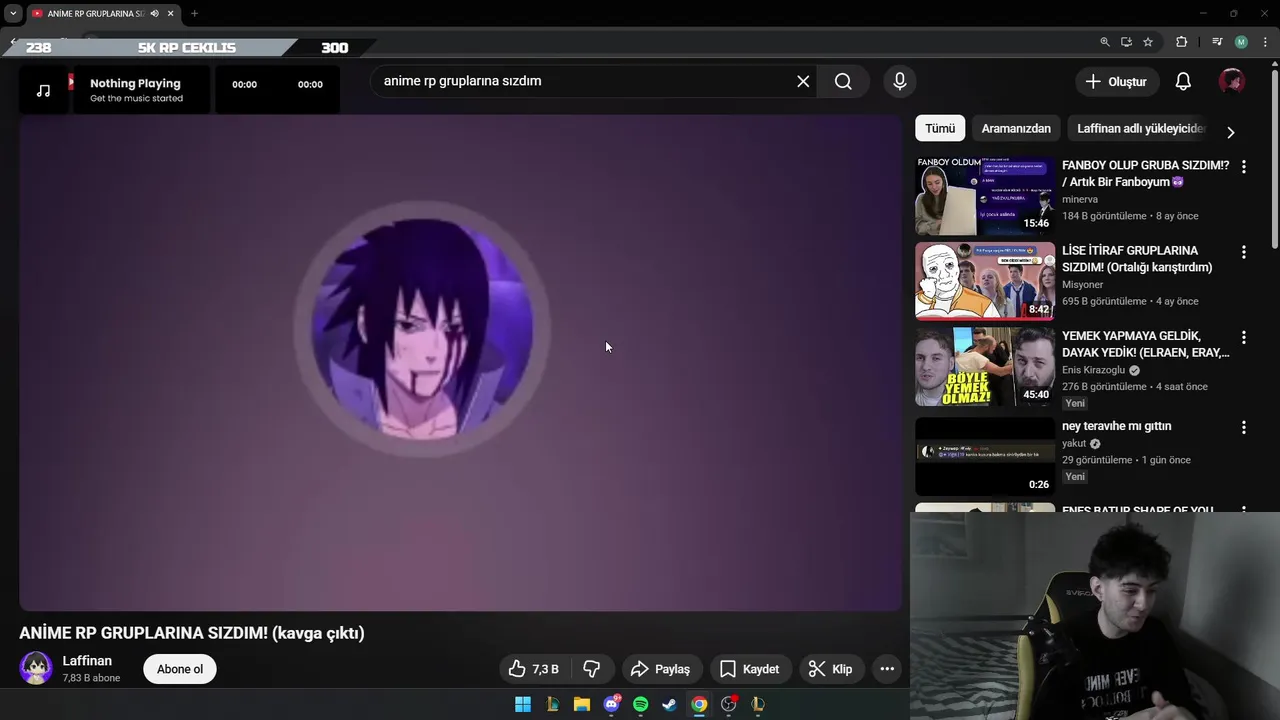Open Chrome zoom magnifier icon in address bar
Screen dimensions: 1280x720
pos(1105,42)
